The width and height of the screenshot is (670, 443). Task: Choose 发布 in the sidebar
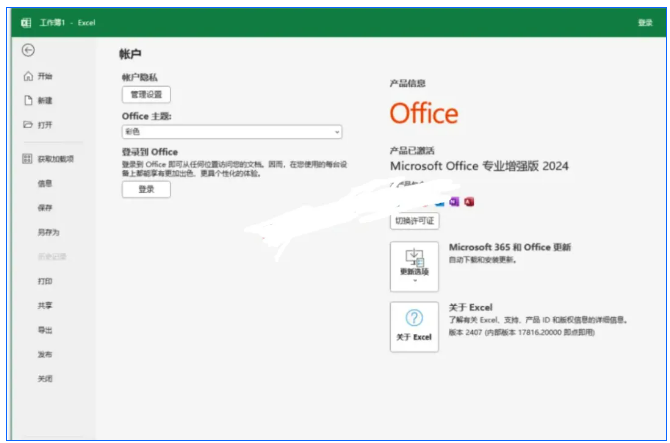click(45, 354)
